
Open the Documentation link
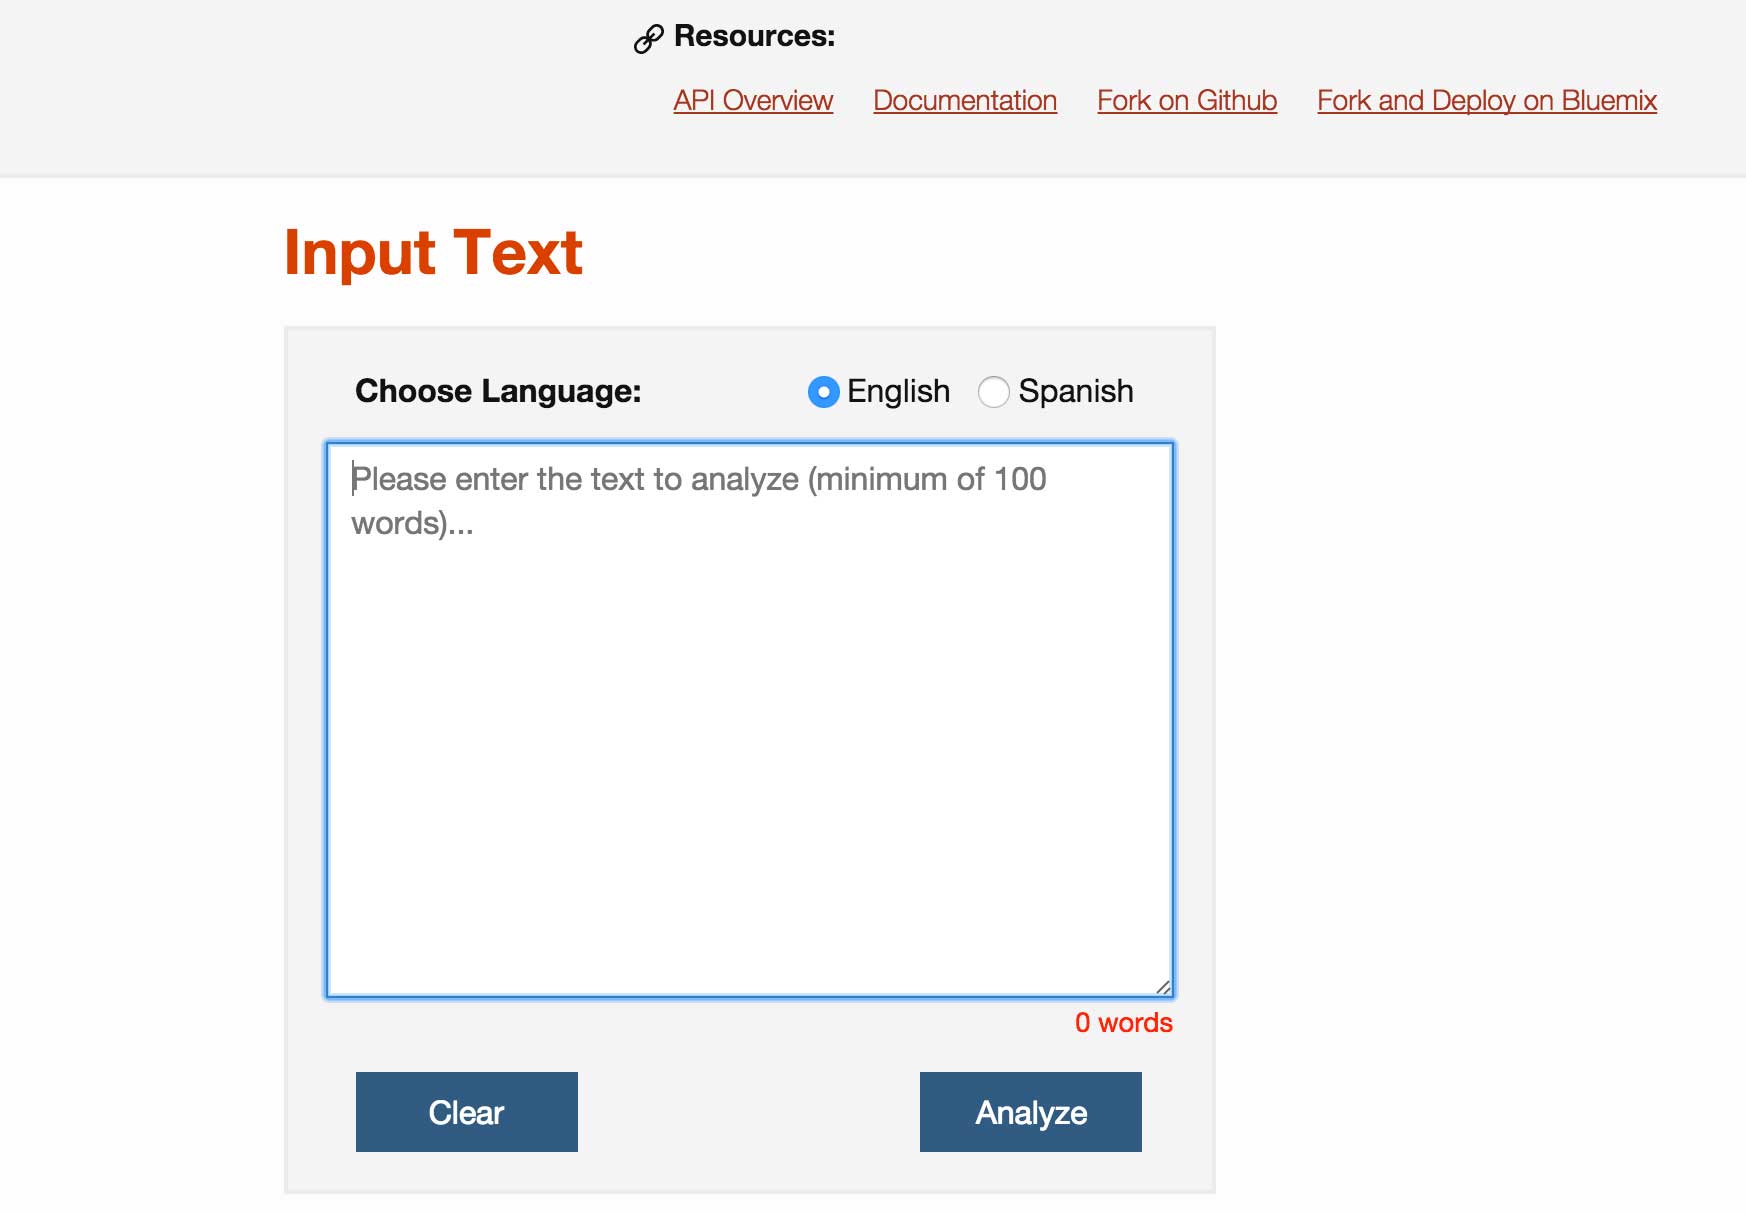[x=965, y=101]
